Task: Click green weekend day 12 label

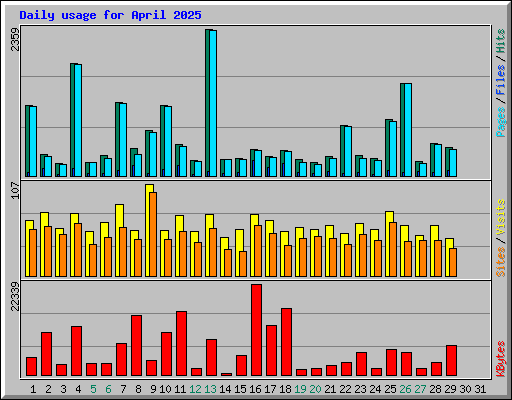Action: 195,389
